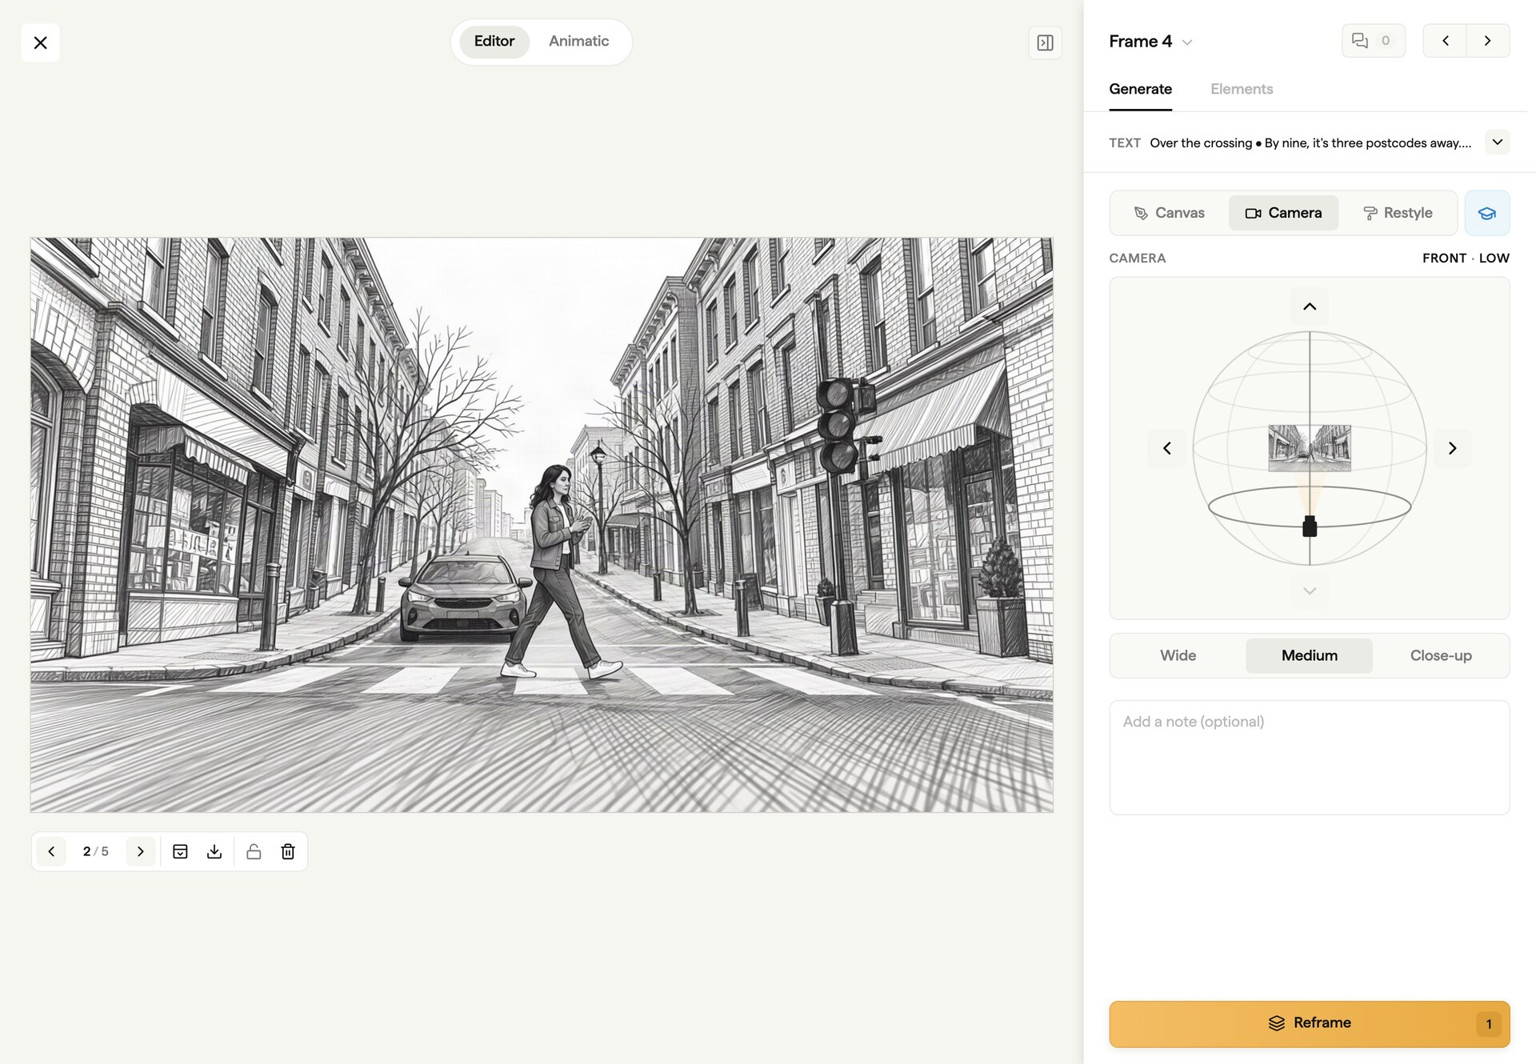Click the street sketch image on canvas
Screen dimensions: 1536x1064
coord(541,525)
